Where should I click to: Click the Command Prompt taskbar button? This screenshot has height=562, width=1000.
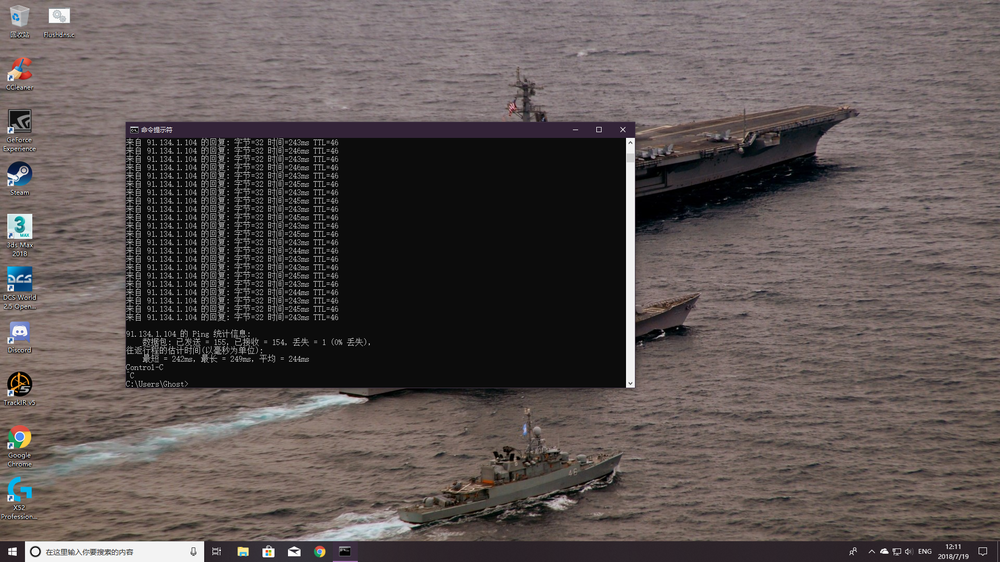(345, 551)
